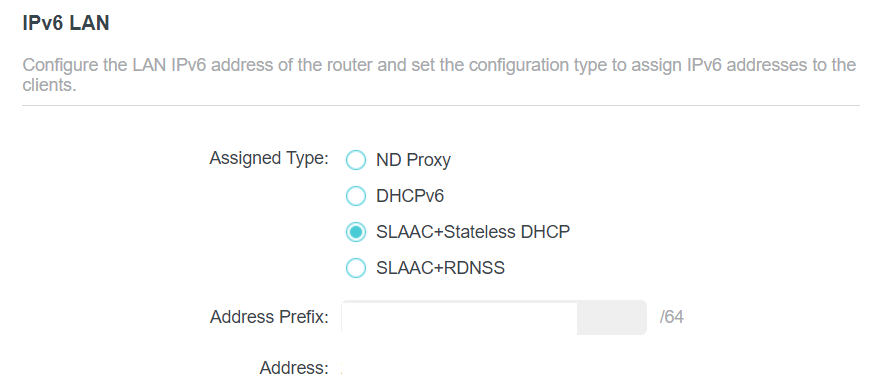Enable the SLAAC+RDNSS radio option circle

coord(356,268)
